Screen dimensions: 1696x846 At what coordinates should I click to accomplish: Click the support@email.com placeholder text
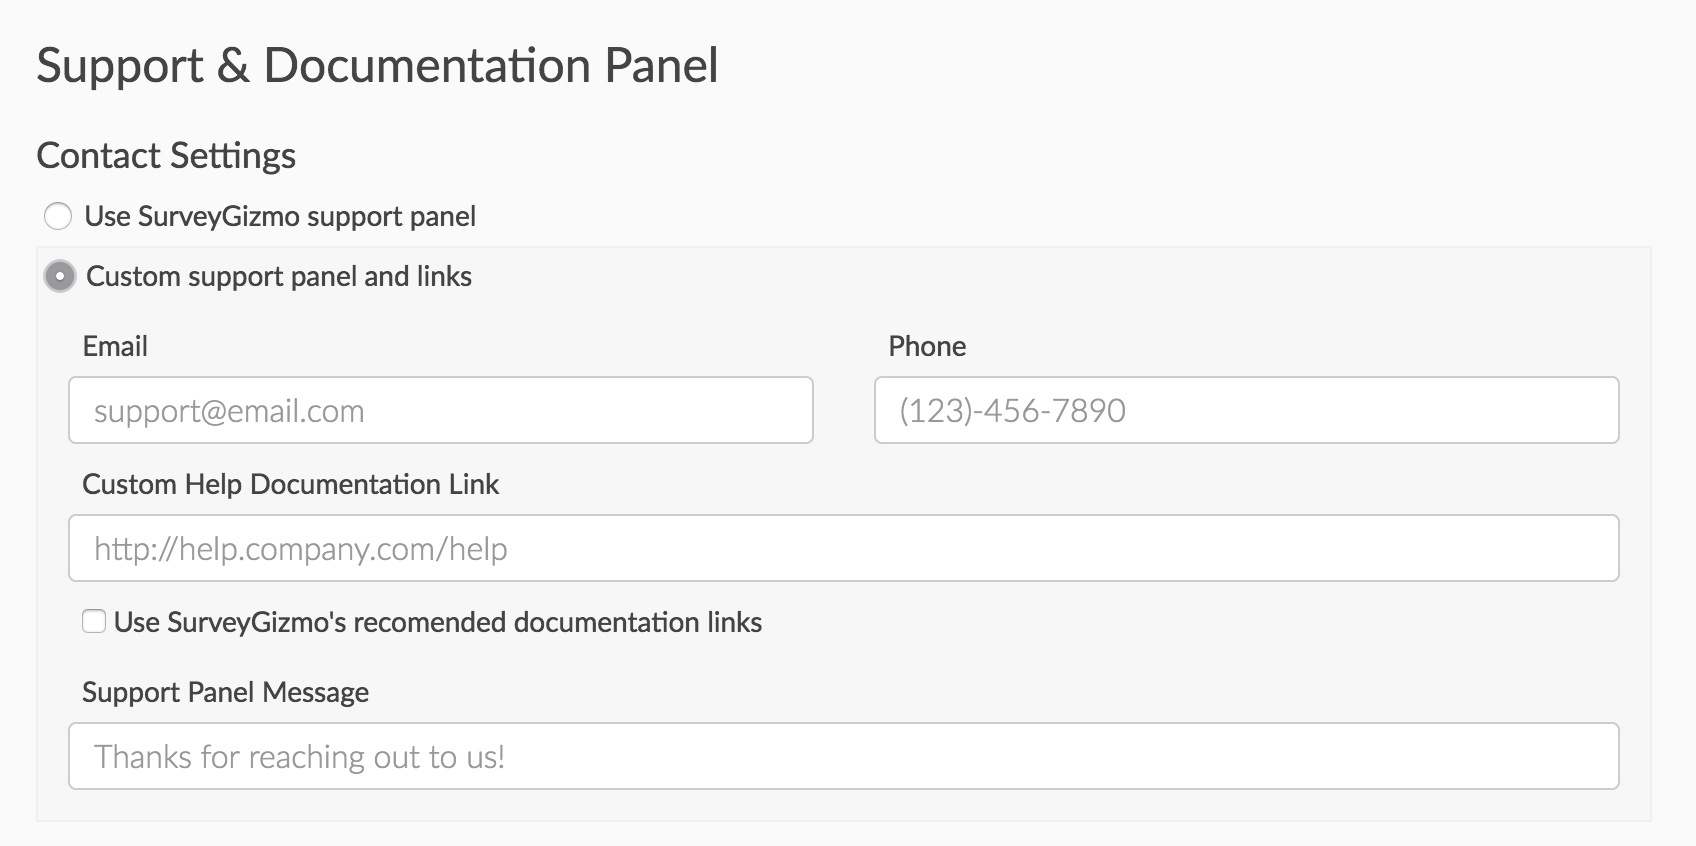229,411
